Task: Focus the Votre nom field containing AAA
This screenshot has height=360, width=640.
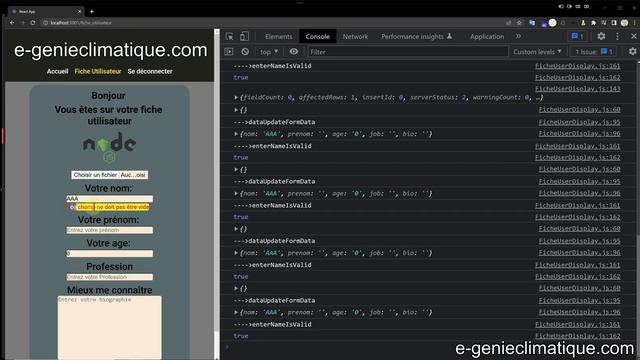Action: click(x=109, y=198)
